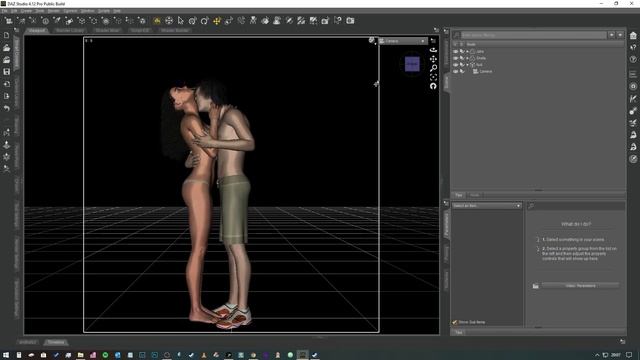Expand the first figure node in Scene pane
Viewport: 640px width, 360px height.
pyautogui.click(x=468, y=52)
